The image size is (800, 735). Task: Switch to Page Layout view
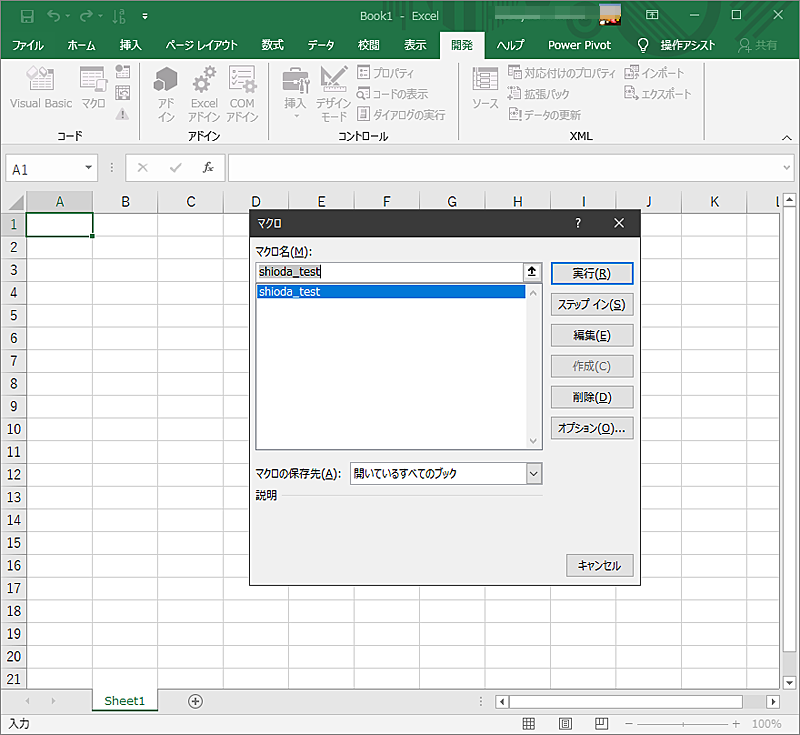[565, 723]
